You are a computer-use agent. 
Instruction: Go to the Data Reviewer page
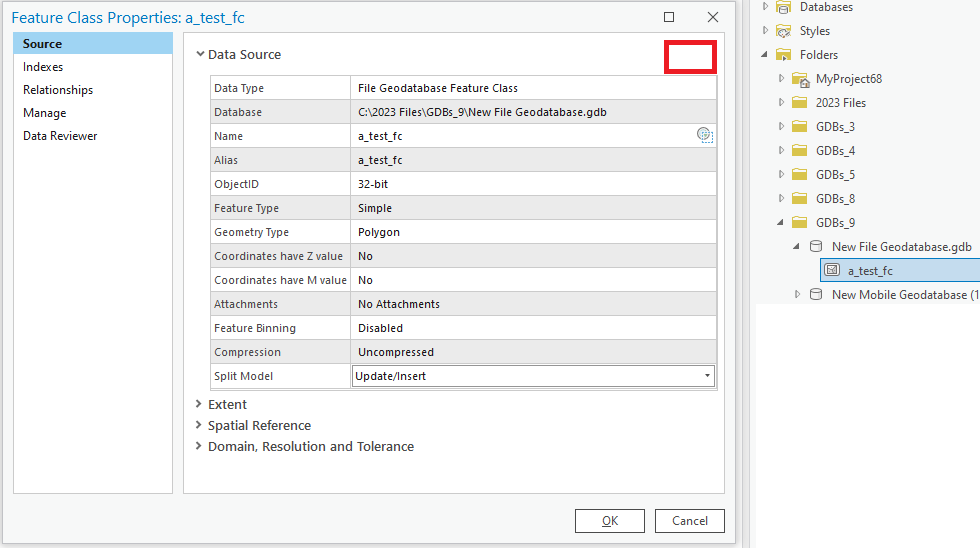(60, 136)
